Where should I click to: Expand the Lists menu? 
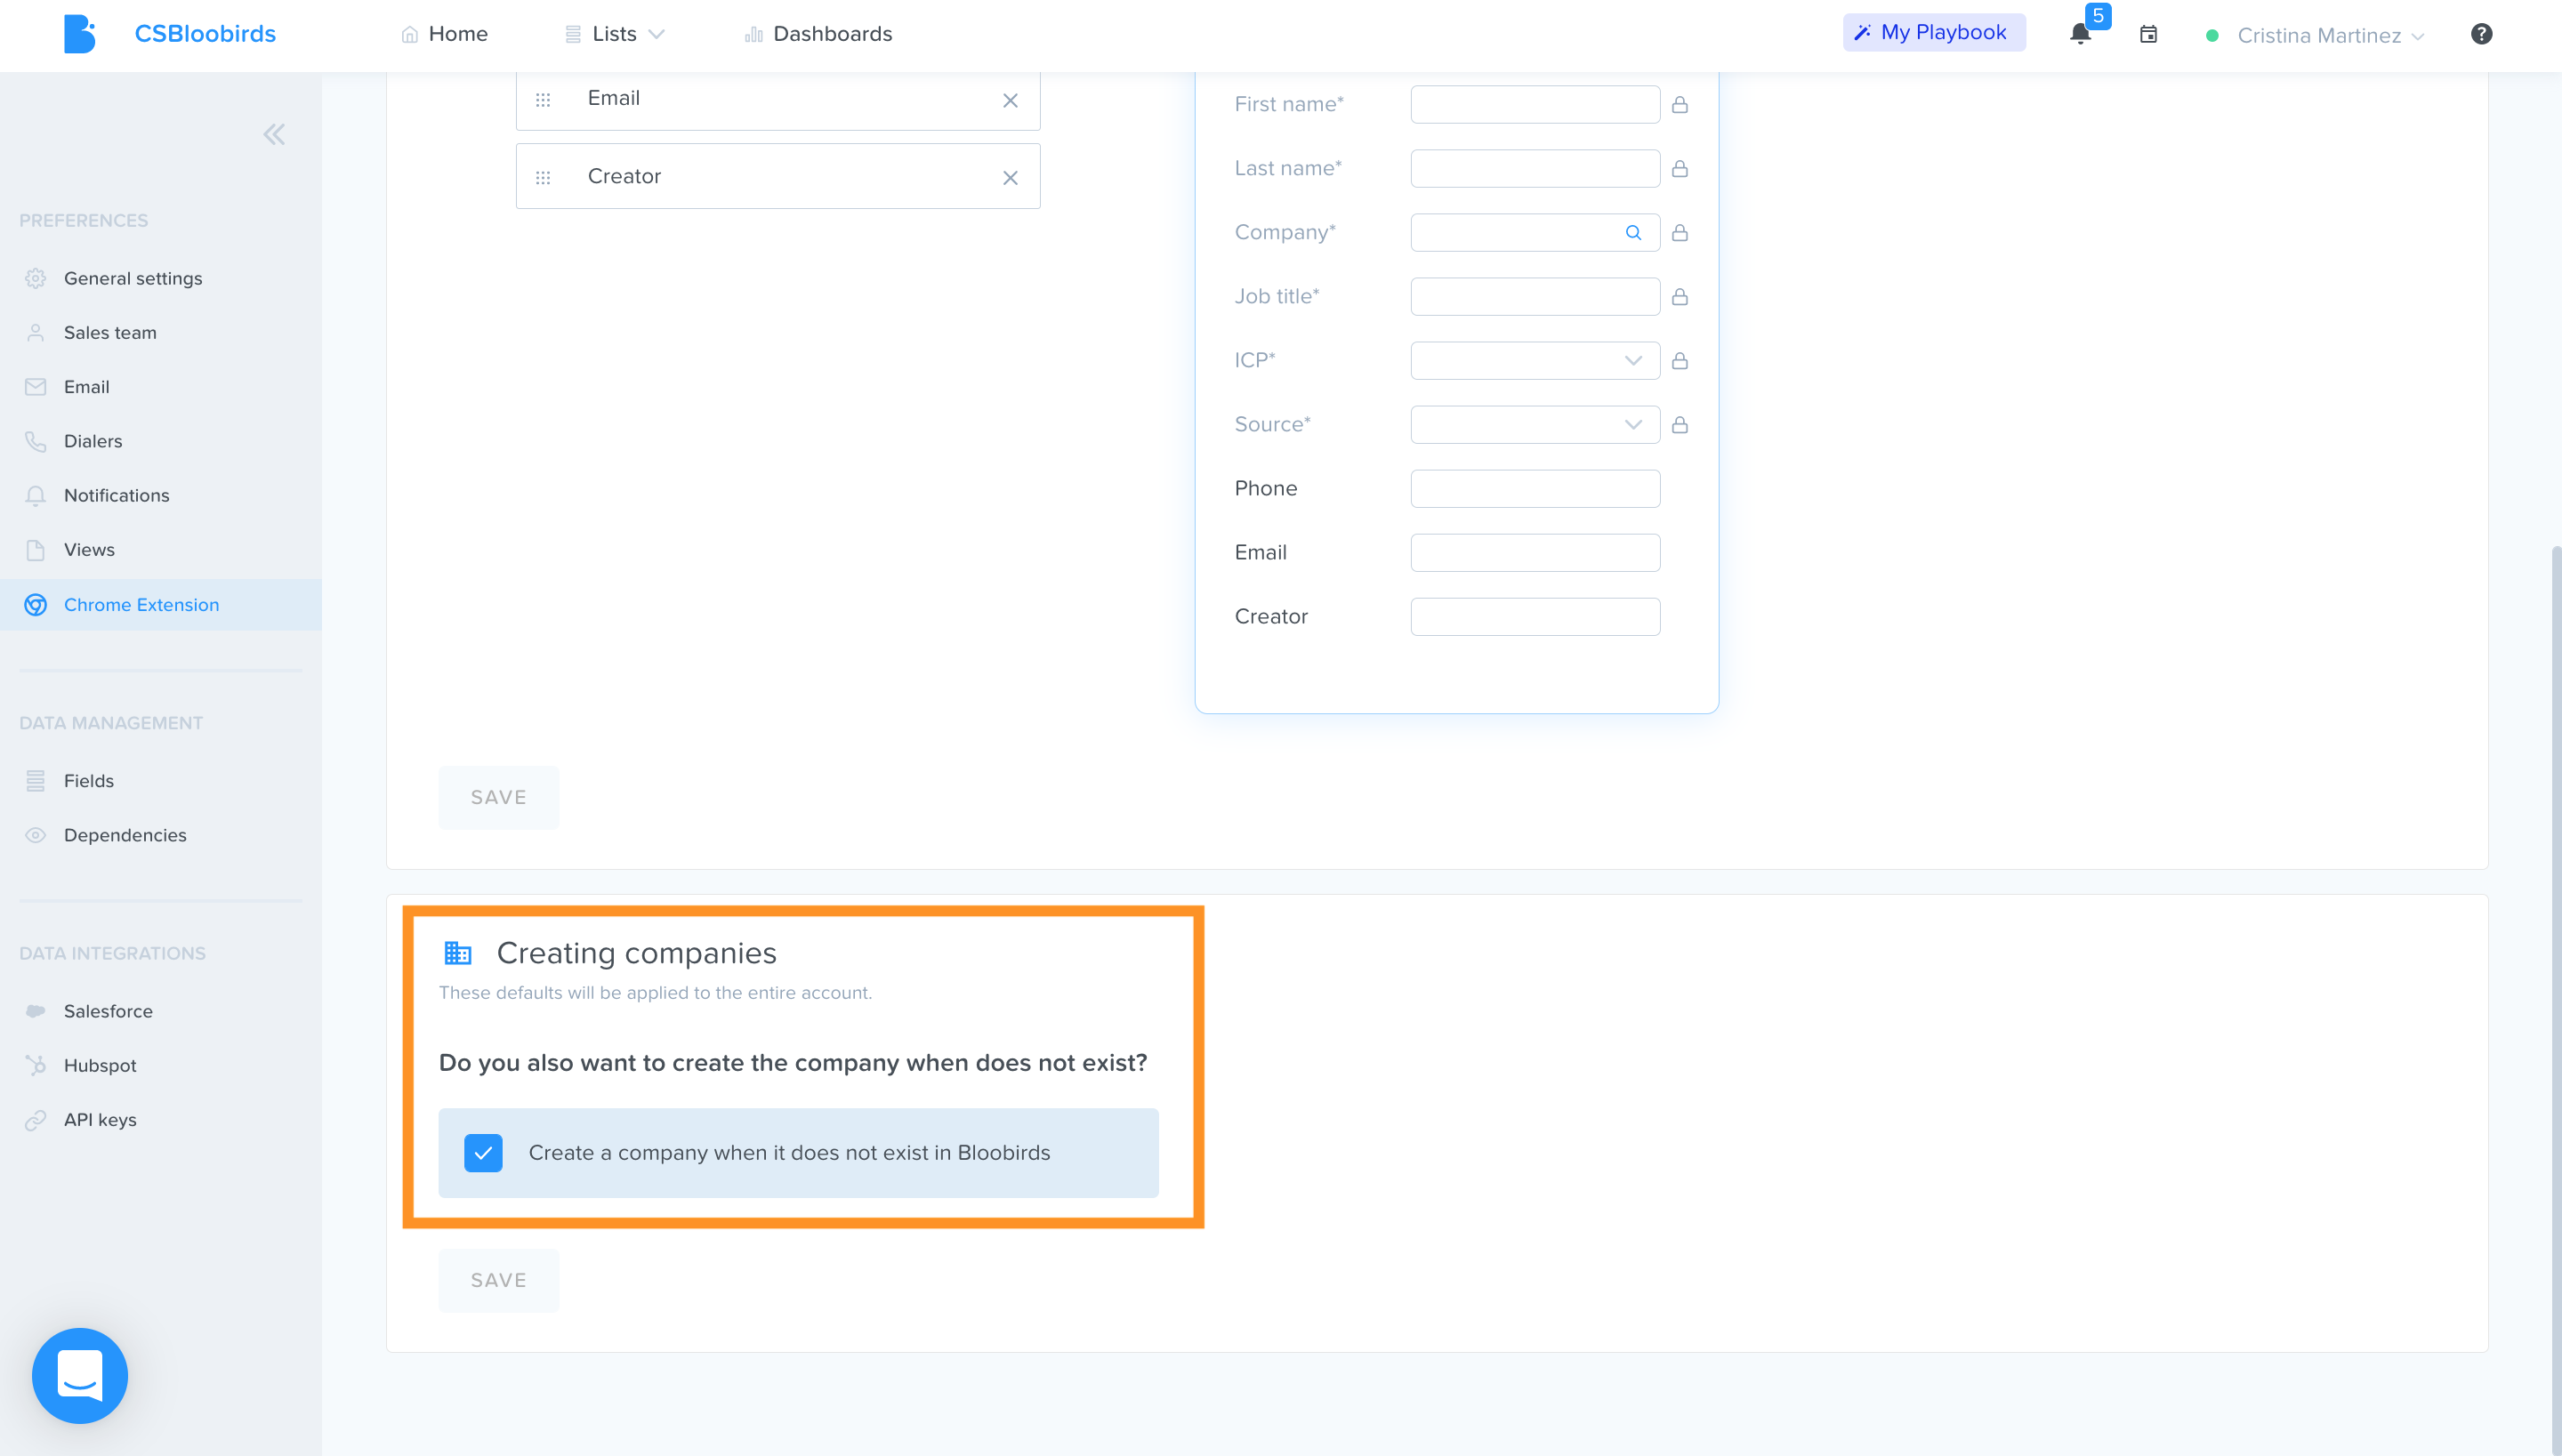point(615,34)
